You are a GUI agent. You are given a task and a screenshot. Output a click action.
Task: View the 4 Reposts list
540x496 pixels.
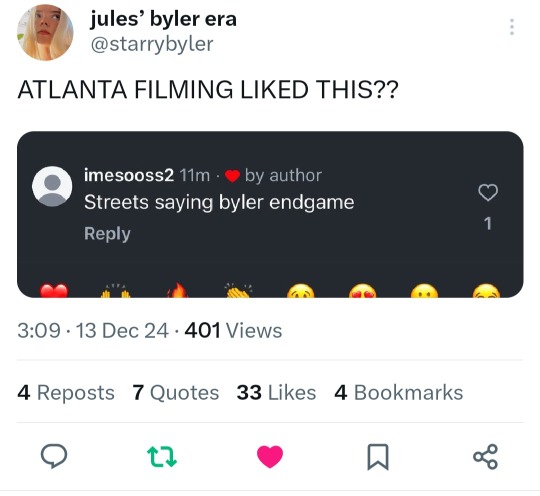(x=66, y=392)
